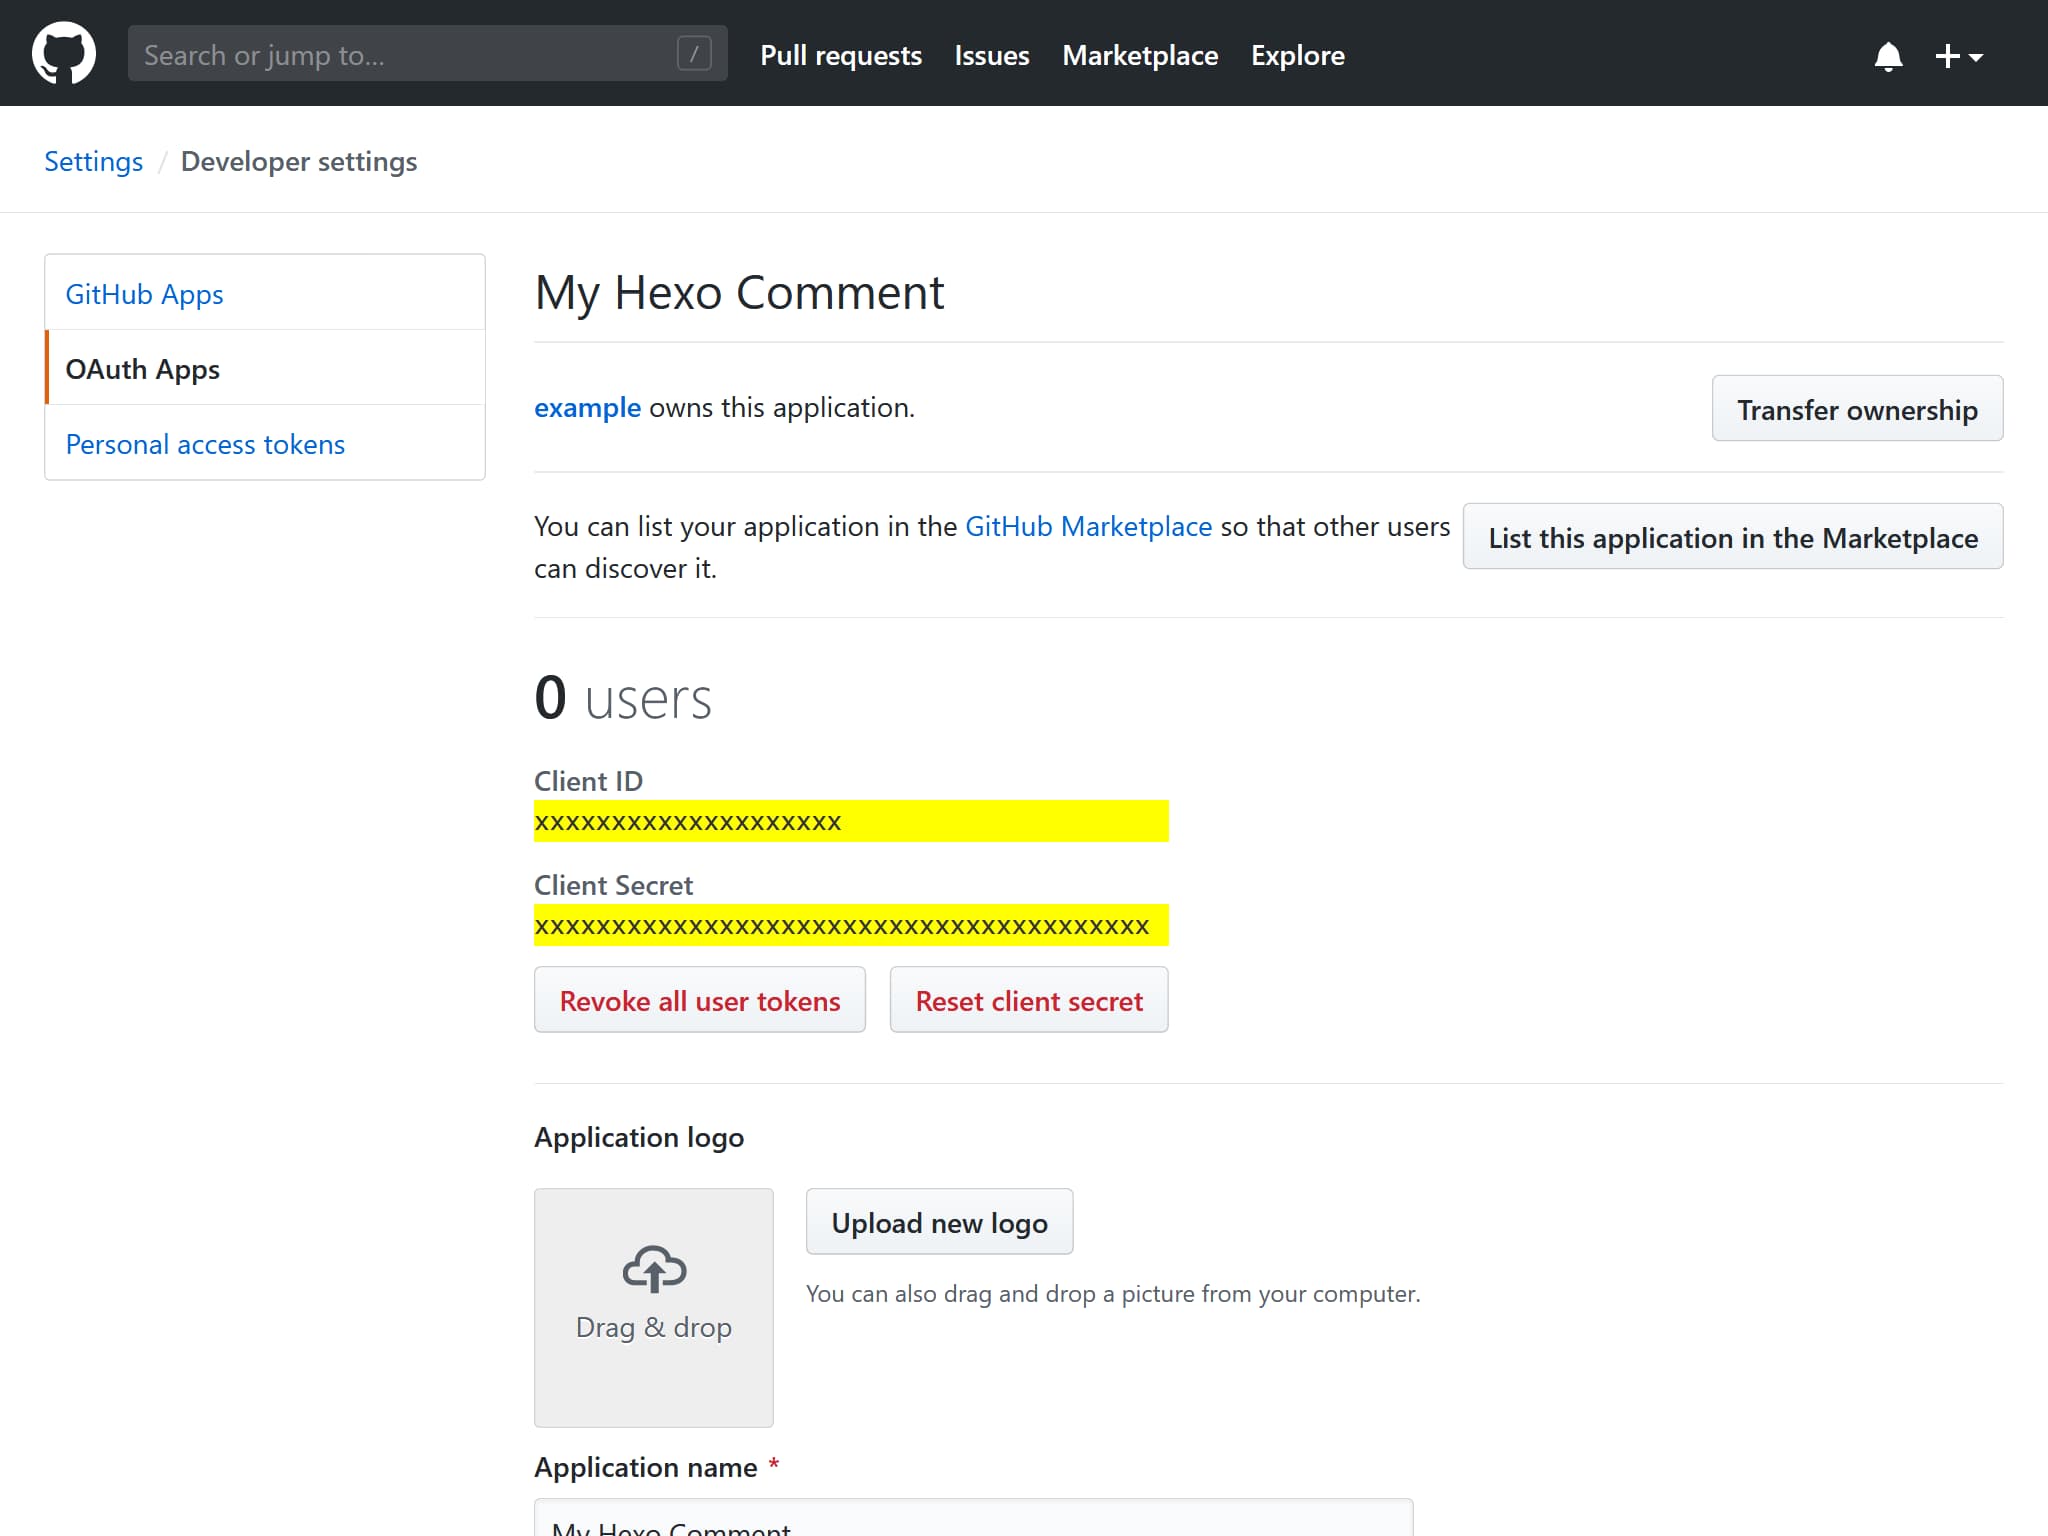Open Personal access tokens section

(205, 444)
